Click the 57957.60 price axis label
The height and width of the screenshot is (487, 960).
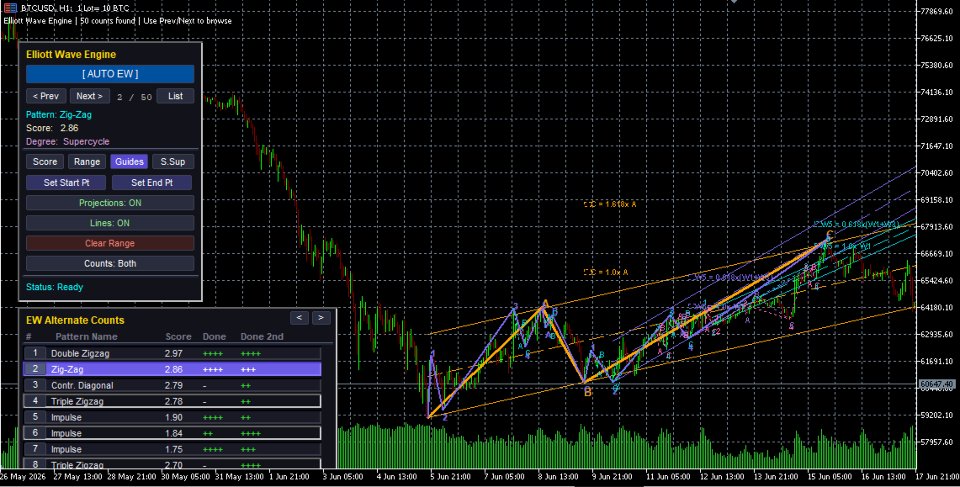tap(937, 442)
